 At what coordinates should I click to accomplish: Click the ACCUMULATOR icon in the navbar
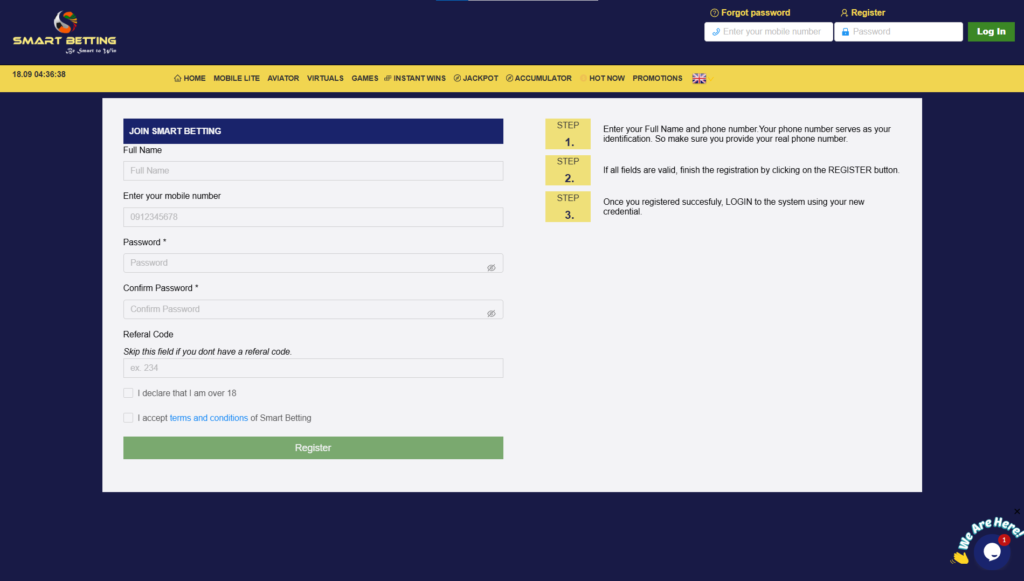(x=509, y=77)
